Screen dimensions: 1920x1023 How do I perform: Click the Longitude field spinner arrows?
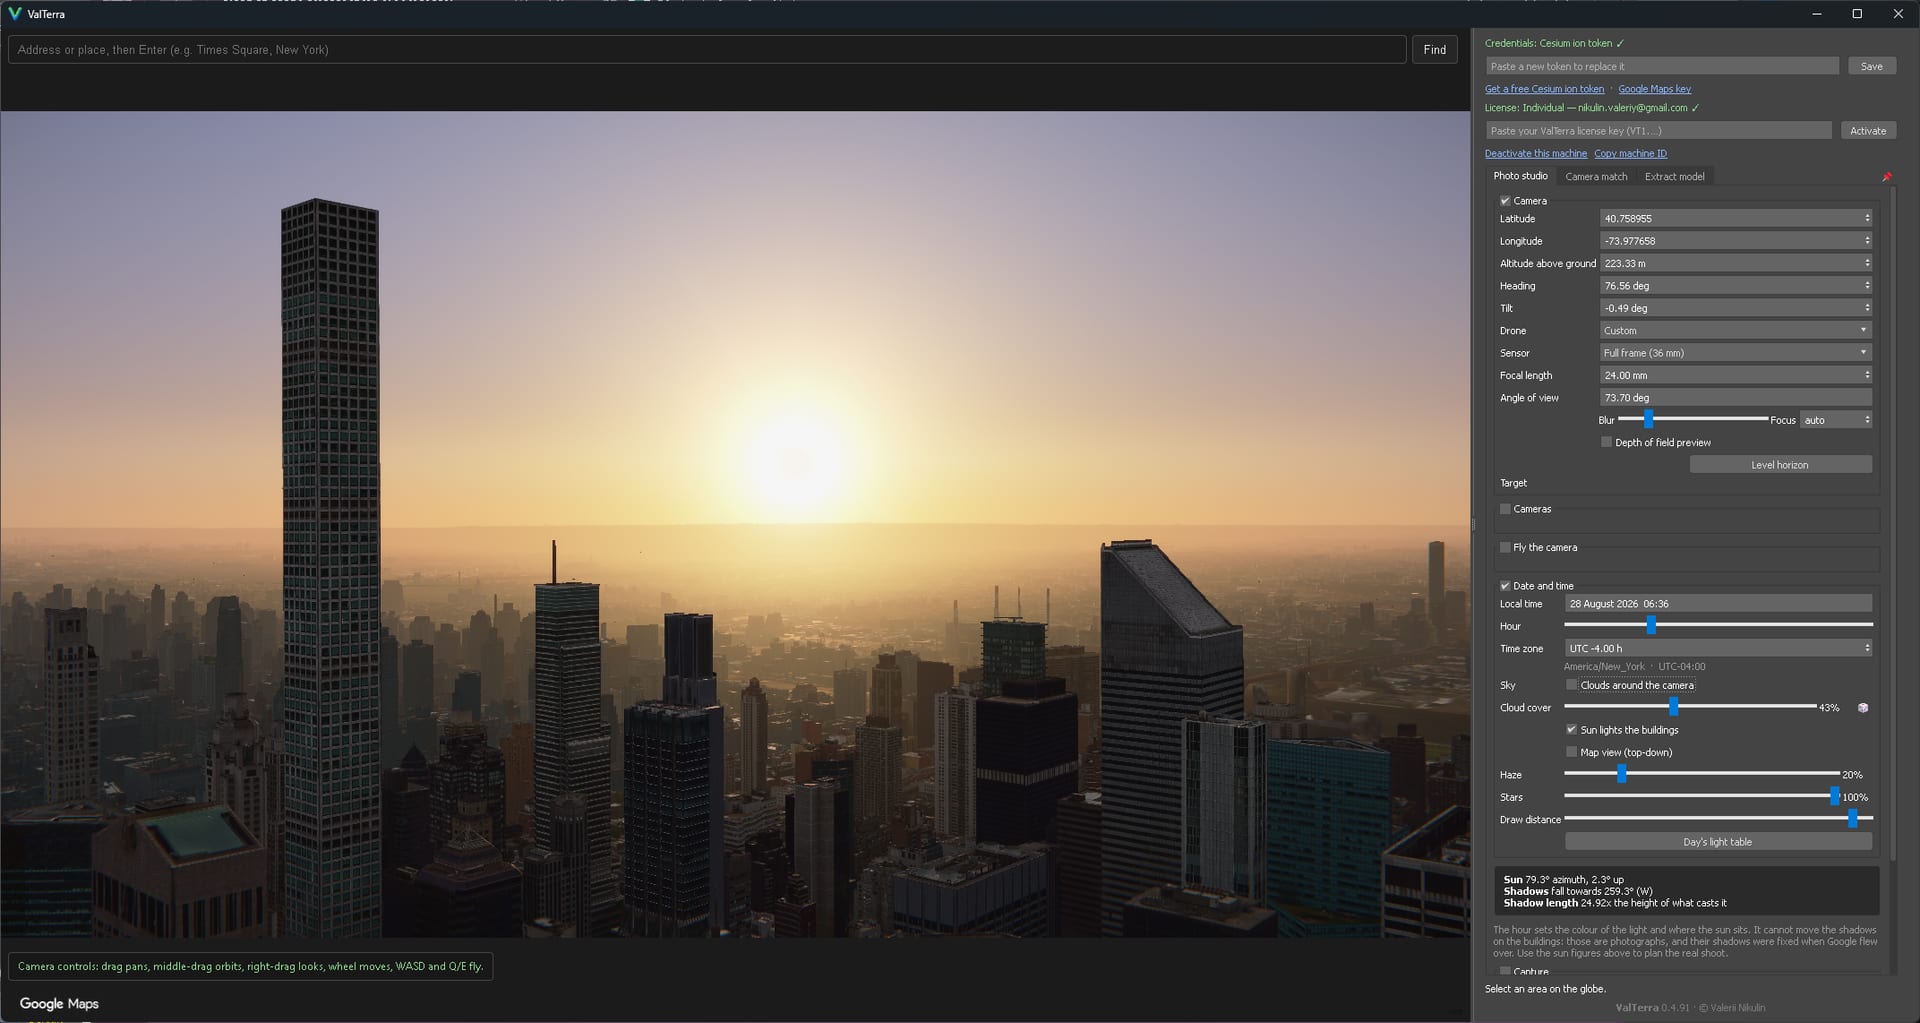(x=1866, y=241)
